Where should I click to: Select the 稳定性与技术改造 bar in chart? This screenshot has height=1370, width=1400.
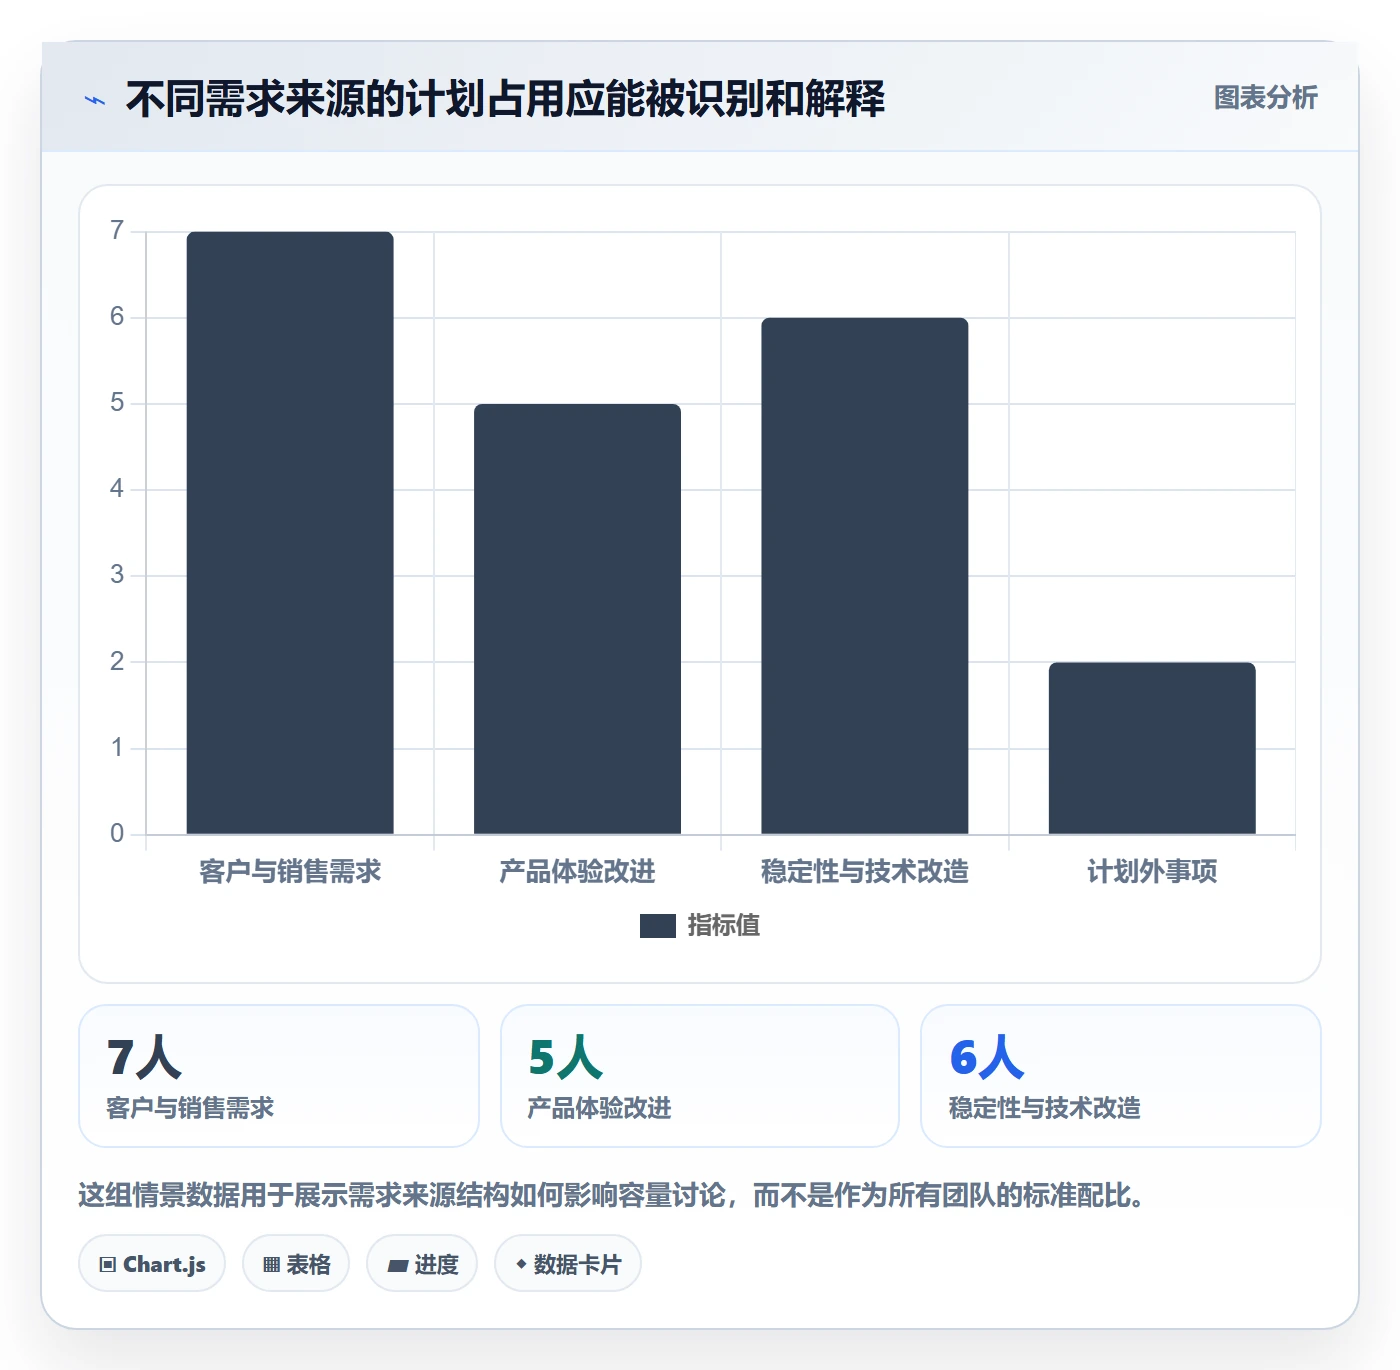(865, 576)
